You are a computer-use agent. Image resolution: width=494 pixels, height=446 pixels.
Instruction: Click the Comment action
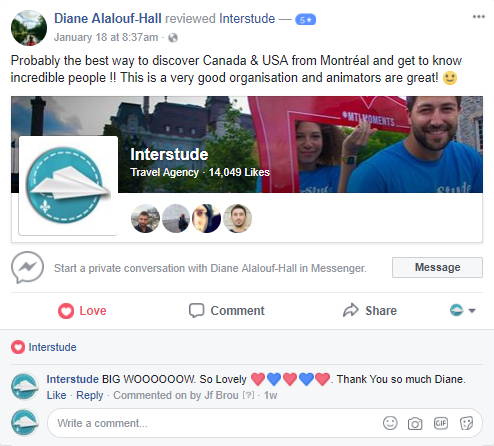pyautogui.click(x=226, y=311)
